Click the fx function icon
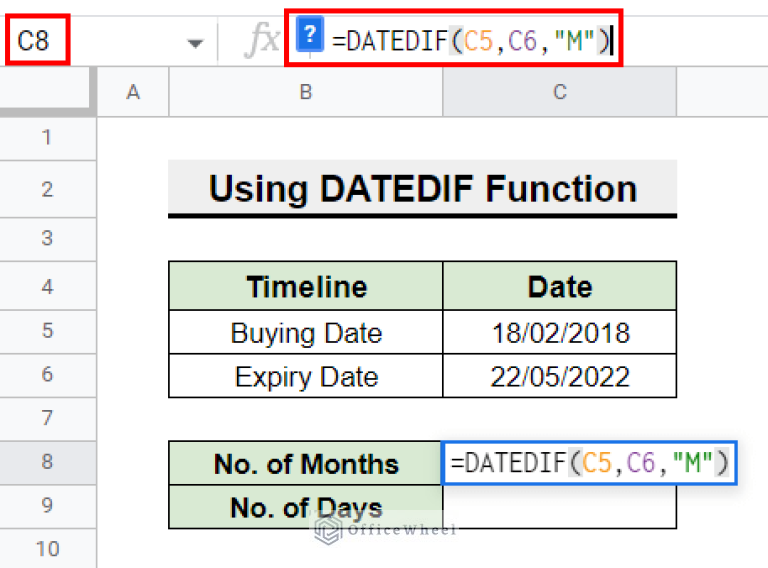 262,39
